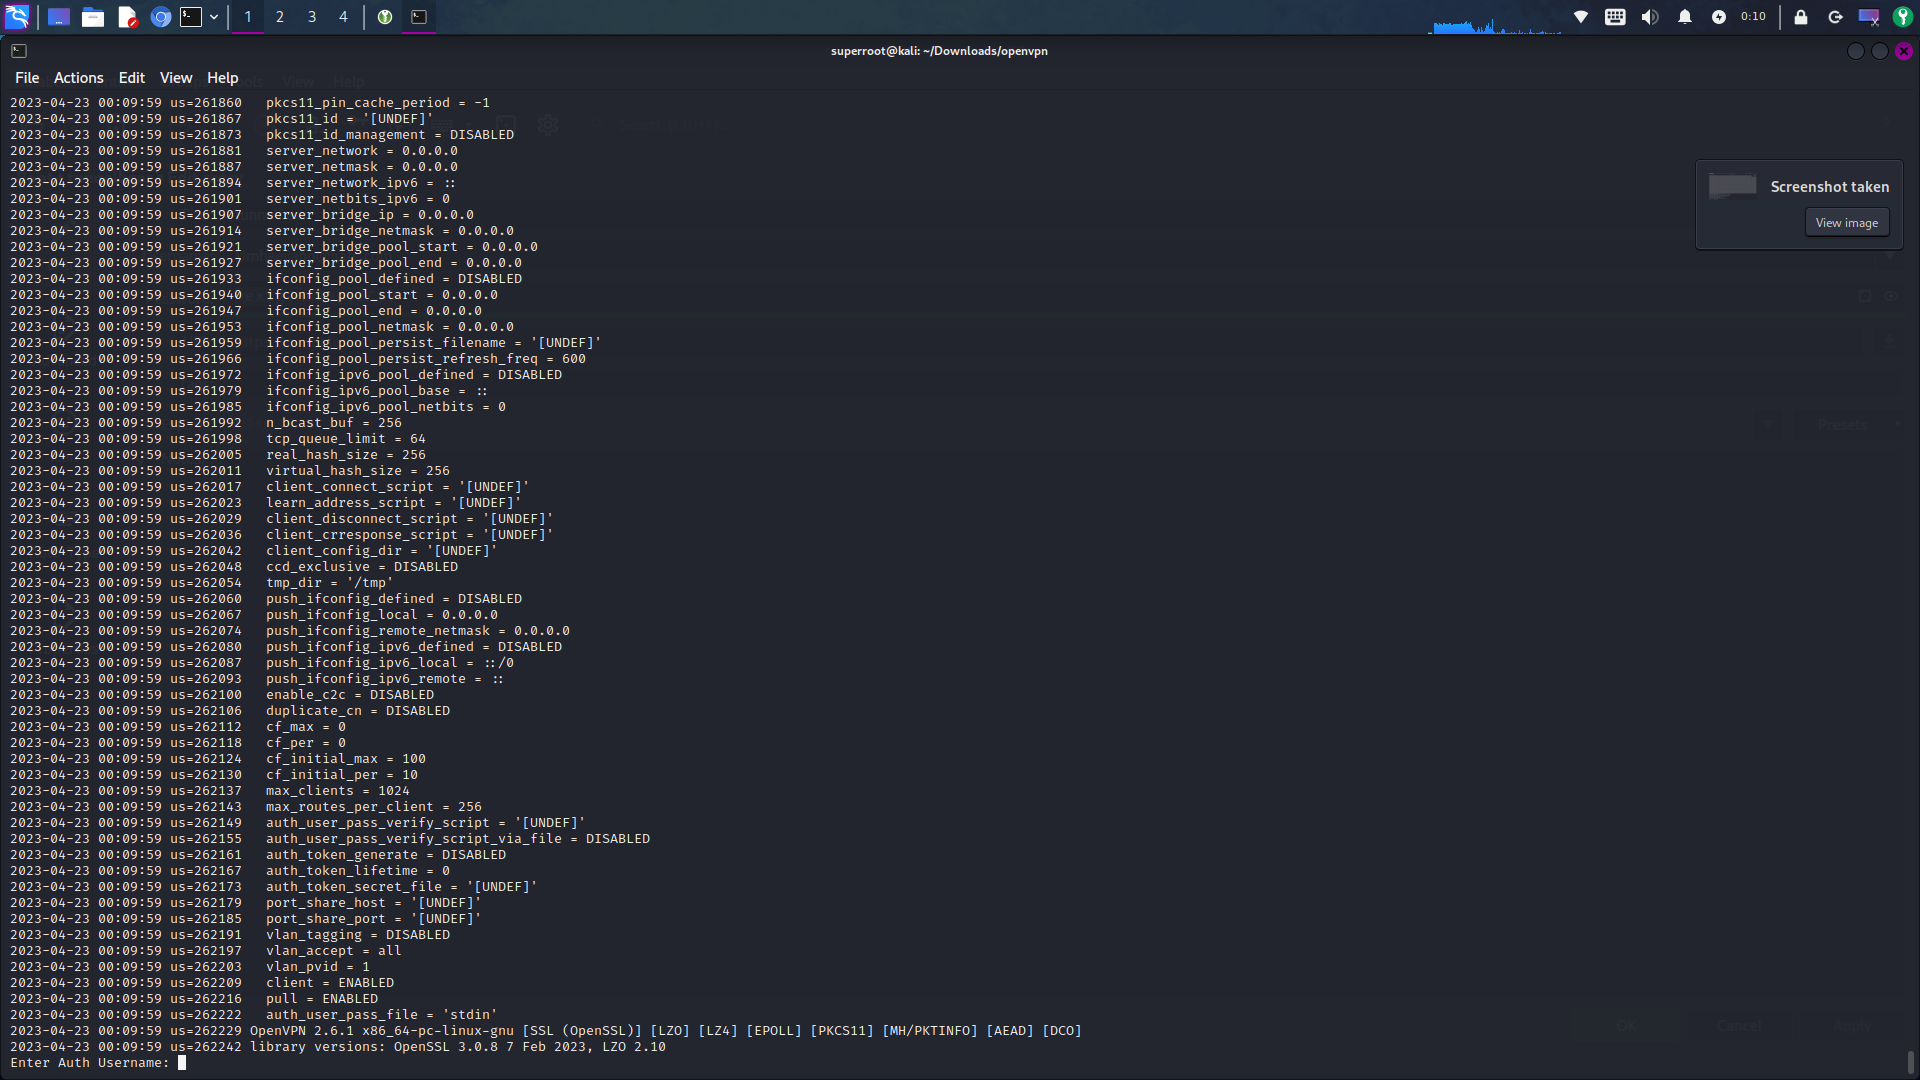The height and width of the screenshot is (1080, 1920).
Task: Click the power manager tray icon
Action: [x=1719, y=17]
